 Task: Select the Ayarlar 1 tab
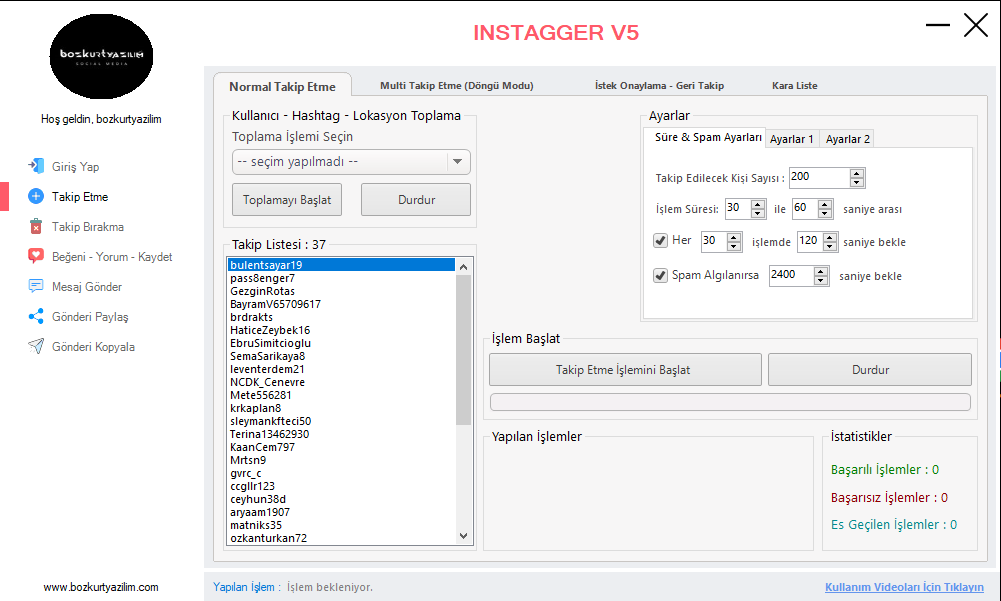coord(792,139)
